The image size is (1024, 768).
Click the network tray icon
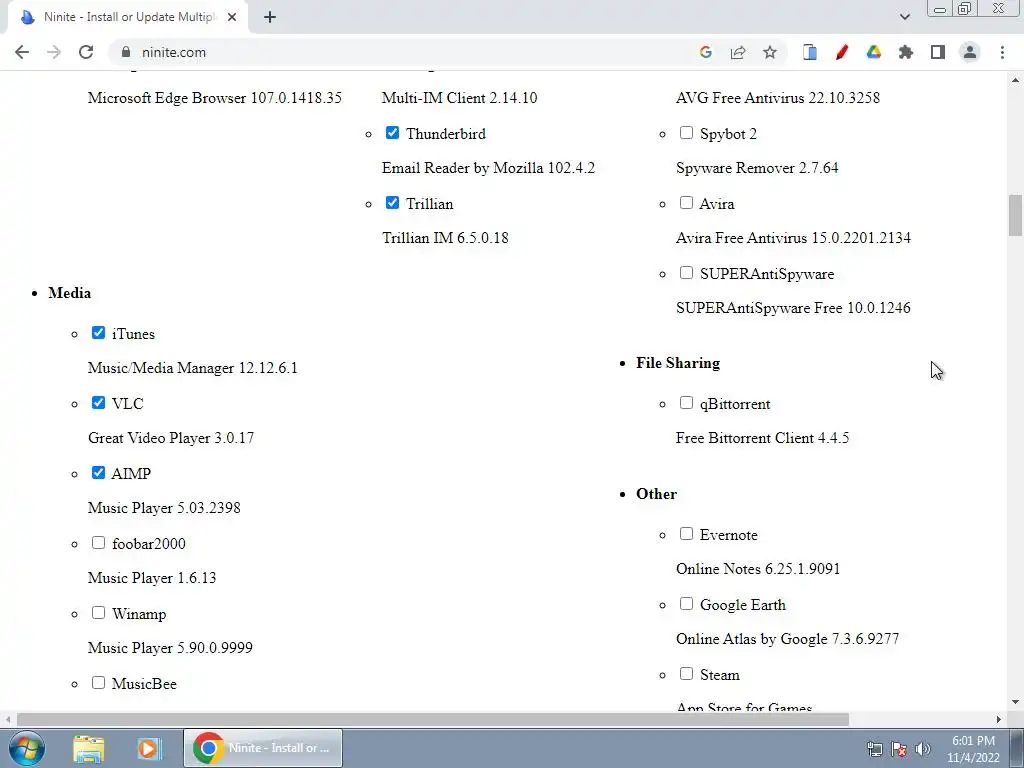[874, 748]
